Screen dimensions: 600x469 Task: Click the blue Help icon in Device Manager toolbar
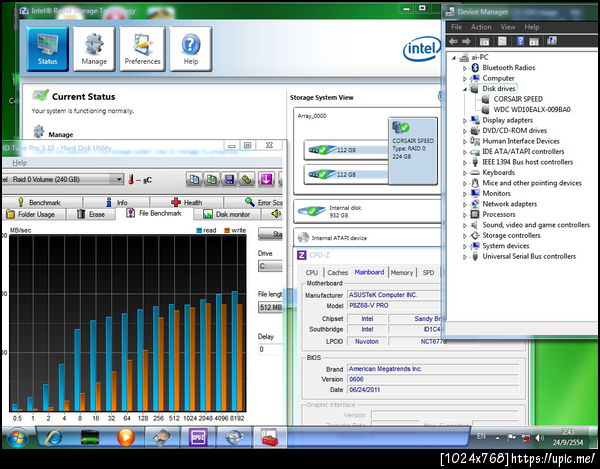tap(520, 41)
